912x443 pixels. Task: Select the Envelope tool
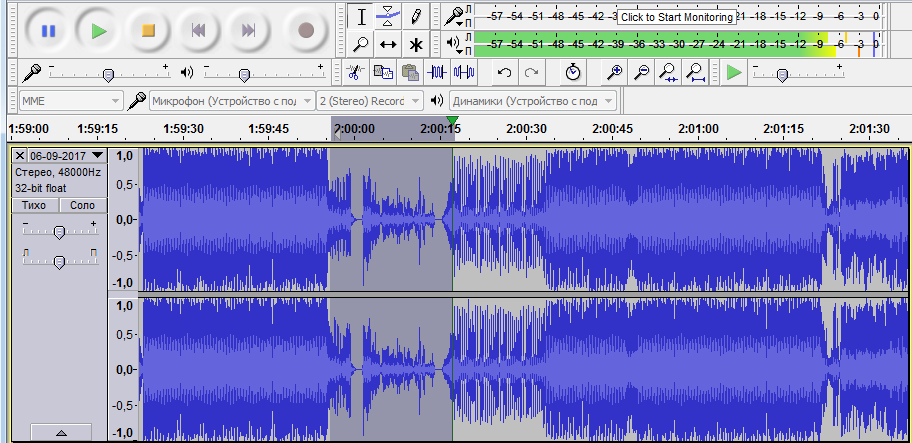tap(388, 16)
